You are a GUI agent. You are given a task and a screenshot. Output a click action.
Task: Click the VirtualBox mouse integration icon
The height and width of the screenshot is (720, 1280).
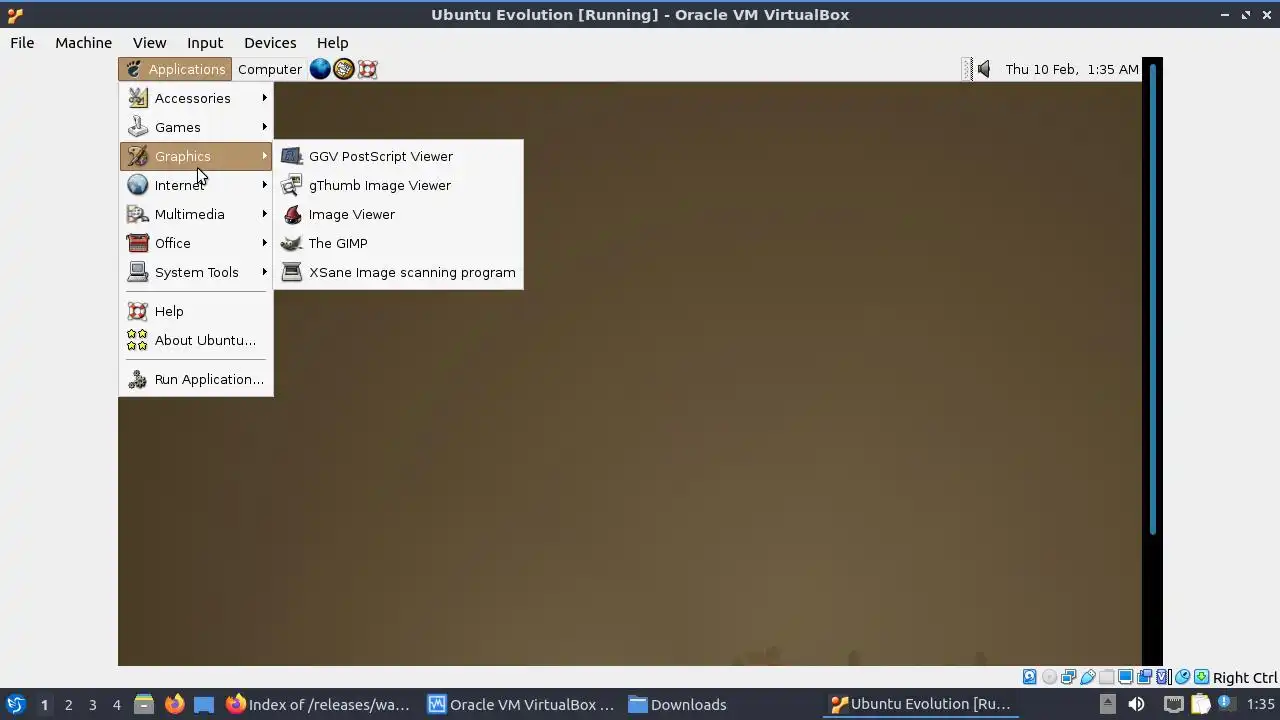1182,677
